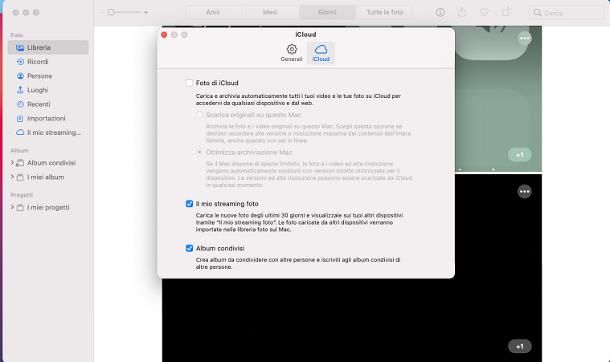Click the Recenti clock icon
Screen dimensions: 610x362
20,104
